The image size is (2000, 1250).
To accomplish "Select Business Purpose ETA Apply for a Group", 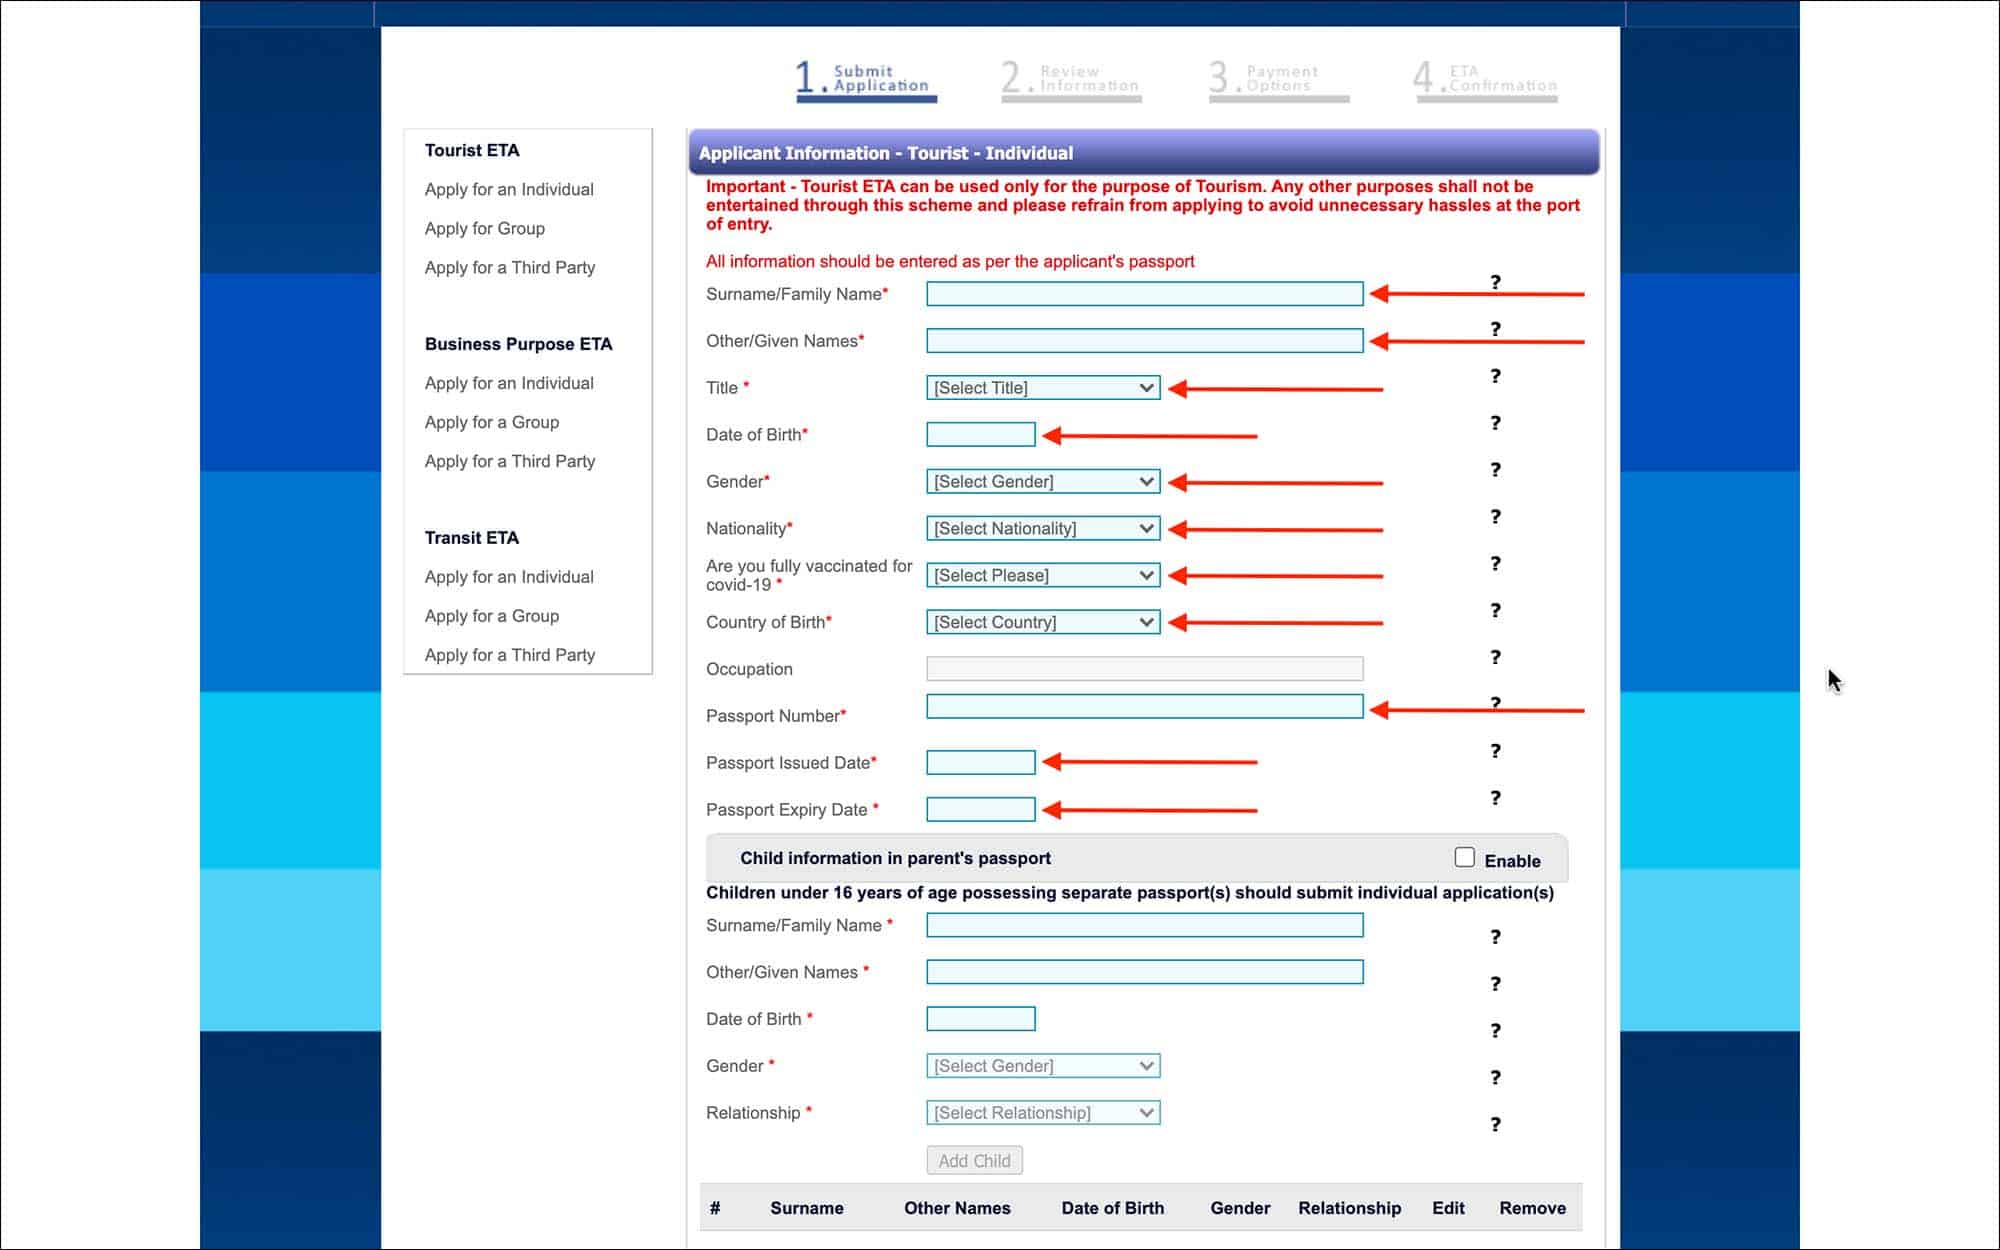I will (492, 423).
